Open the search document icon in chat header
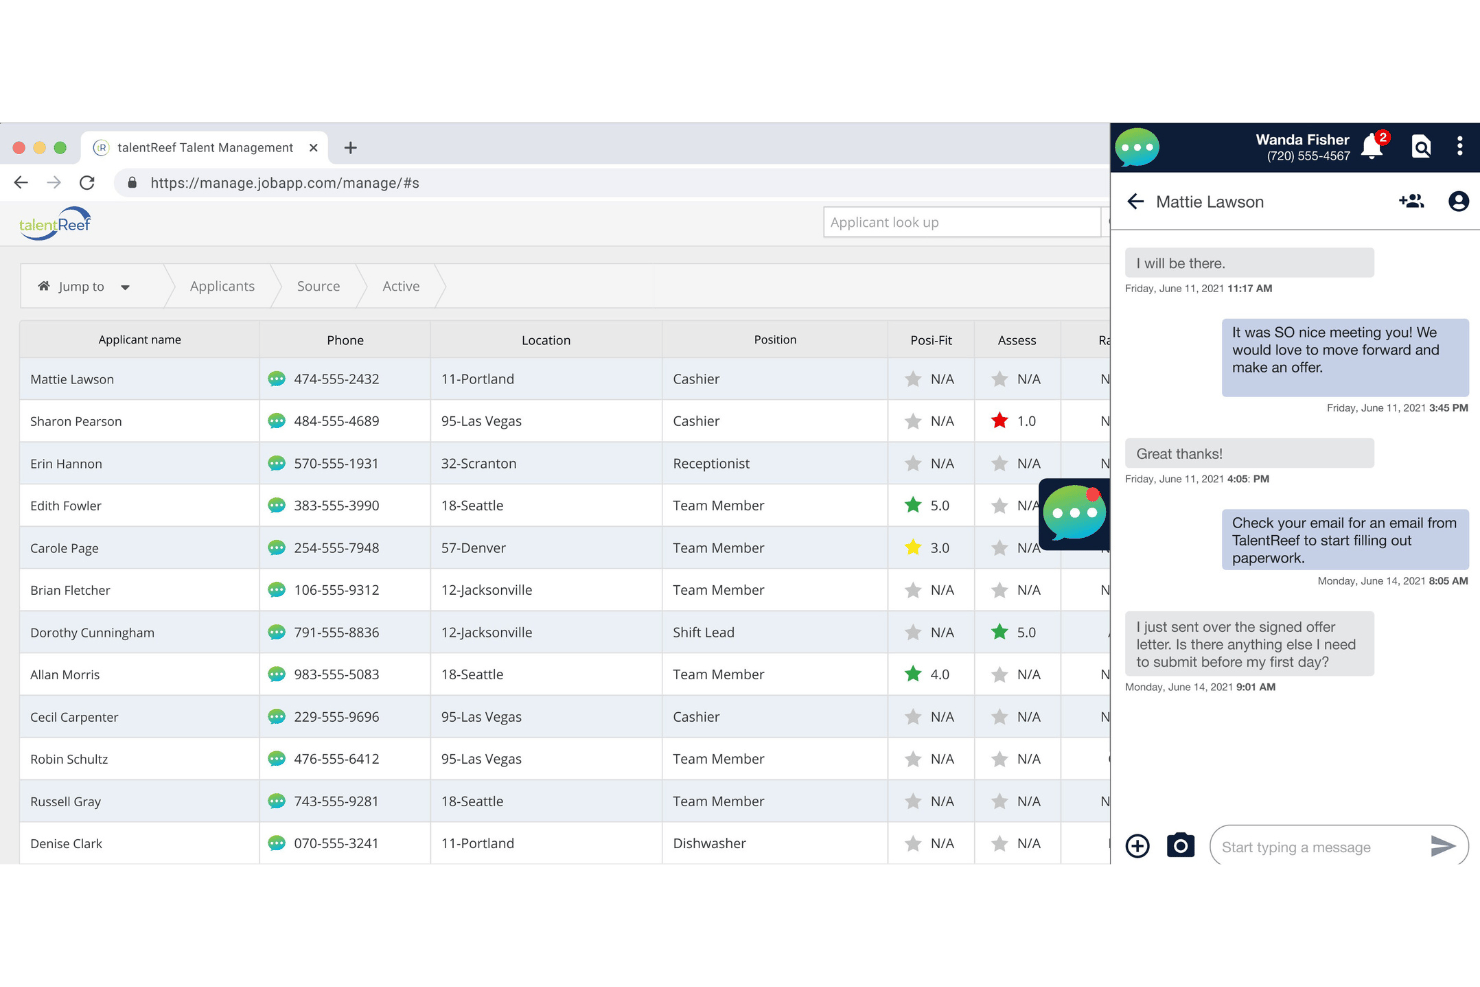 (1421, 147)
